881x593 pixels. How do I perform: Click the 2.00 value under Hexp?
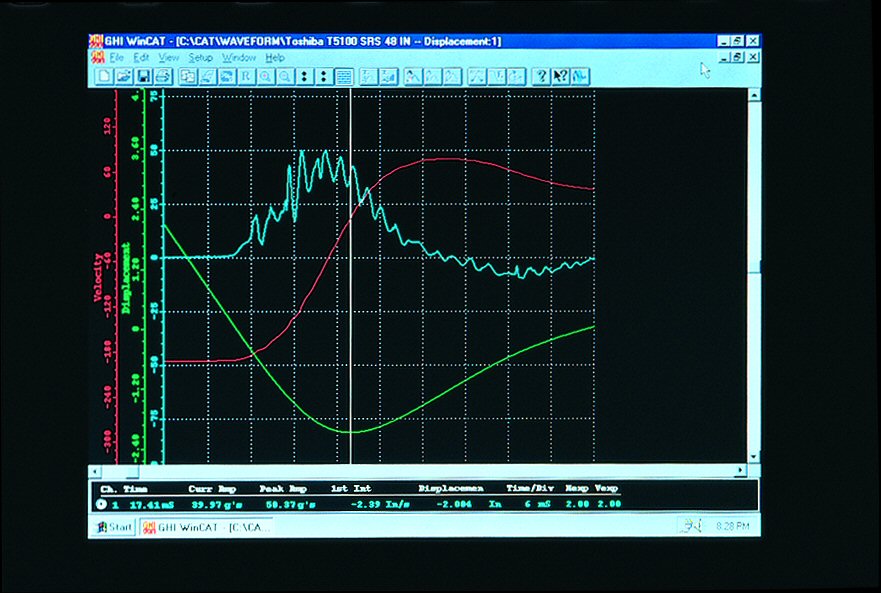[577, 504]
